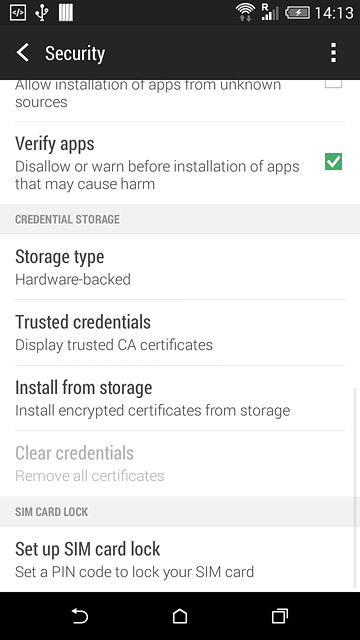Open Storage type setting

180,267
